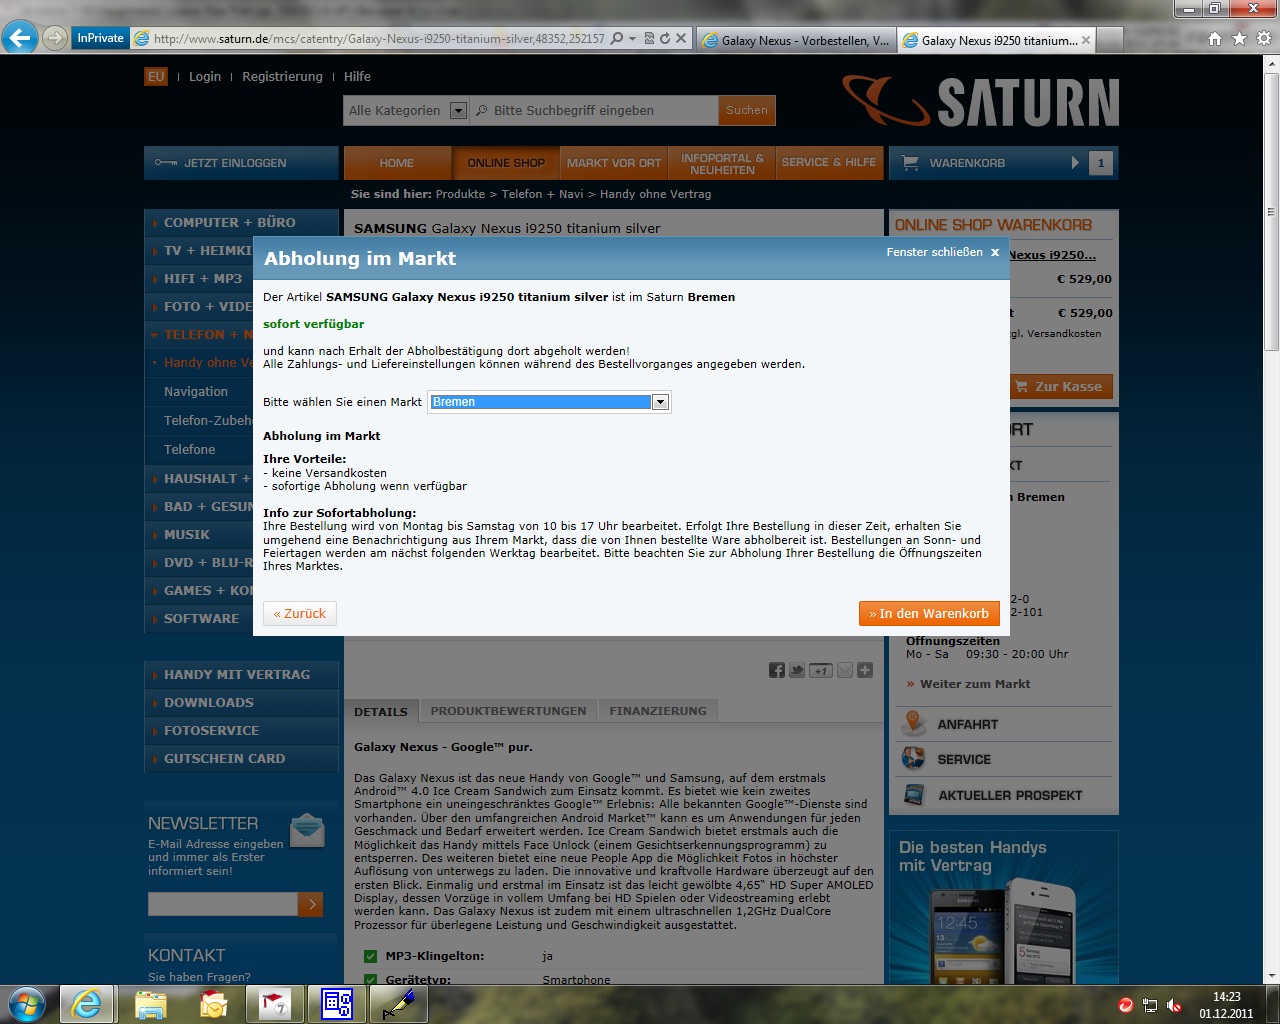Image resolution: width=1280 pixels, height=1024 pixels.
Task: Open the SERVICE & HILFE tab
Action: (x=829, y=162)
